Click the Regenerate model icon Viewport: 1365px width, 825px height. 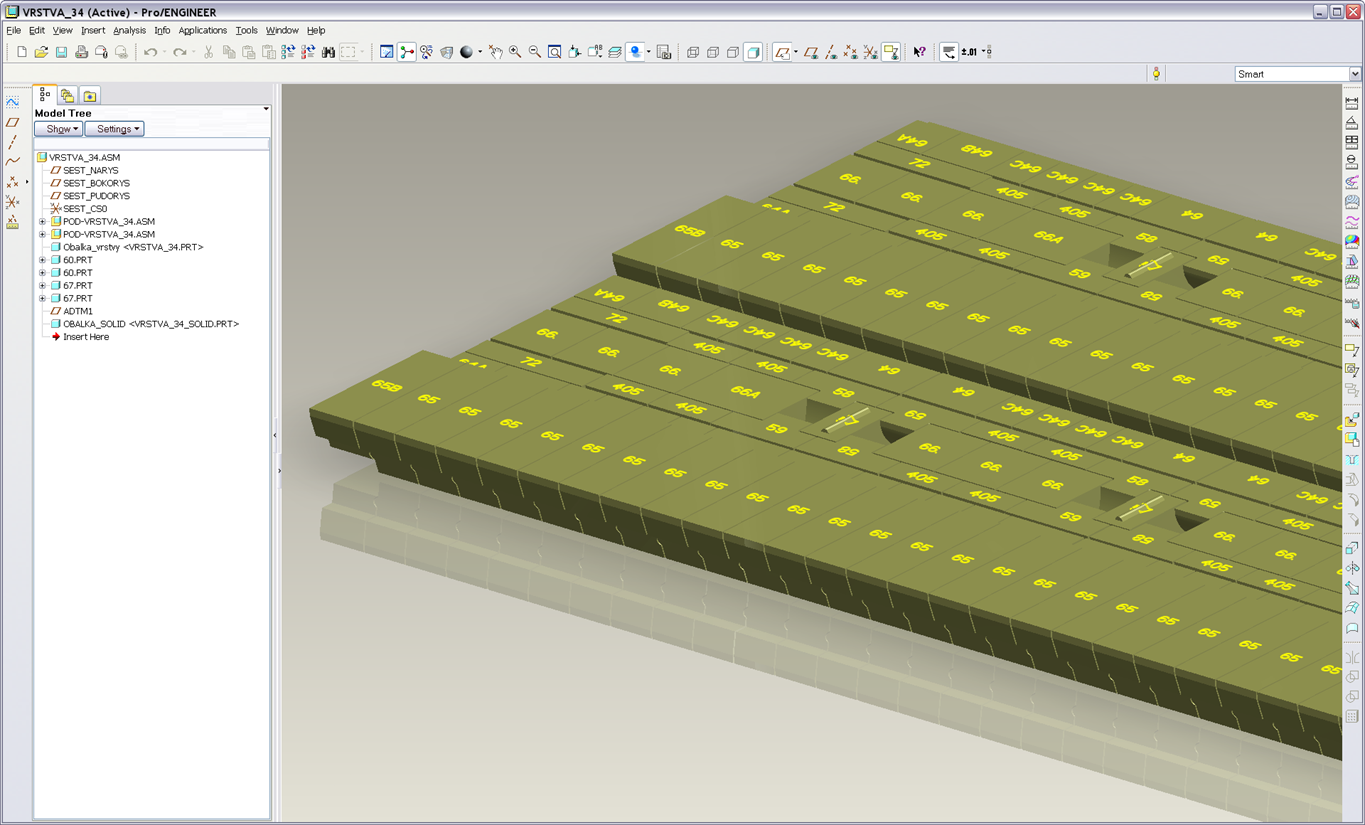coord(288,52)
